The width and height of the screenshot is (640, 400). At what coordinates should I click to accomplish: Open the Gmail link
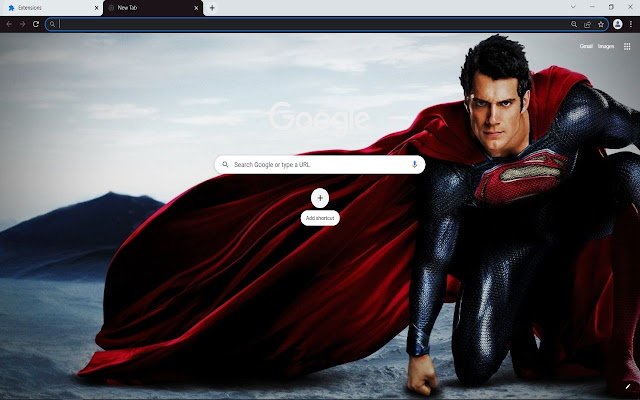[x=586, y=46]
